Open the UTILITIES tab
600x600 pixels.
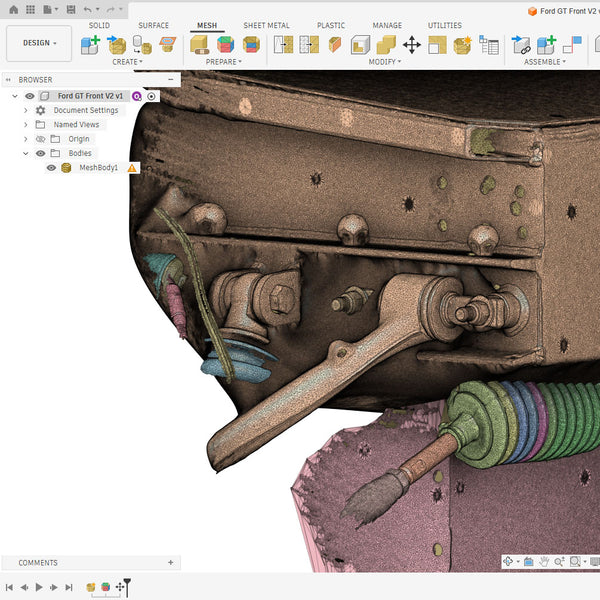pyautogui.click(x=445, y=25)
